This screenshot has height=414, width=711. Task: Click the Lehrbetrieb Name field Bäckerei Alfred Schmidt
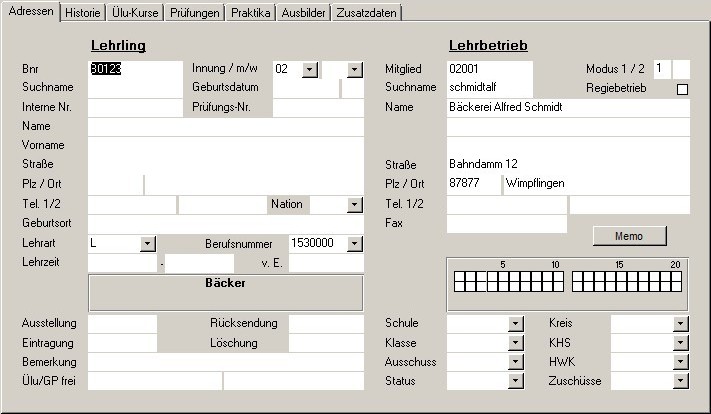click(x=567, y=107)
